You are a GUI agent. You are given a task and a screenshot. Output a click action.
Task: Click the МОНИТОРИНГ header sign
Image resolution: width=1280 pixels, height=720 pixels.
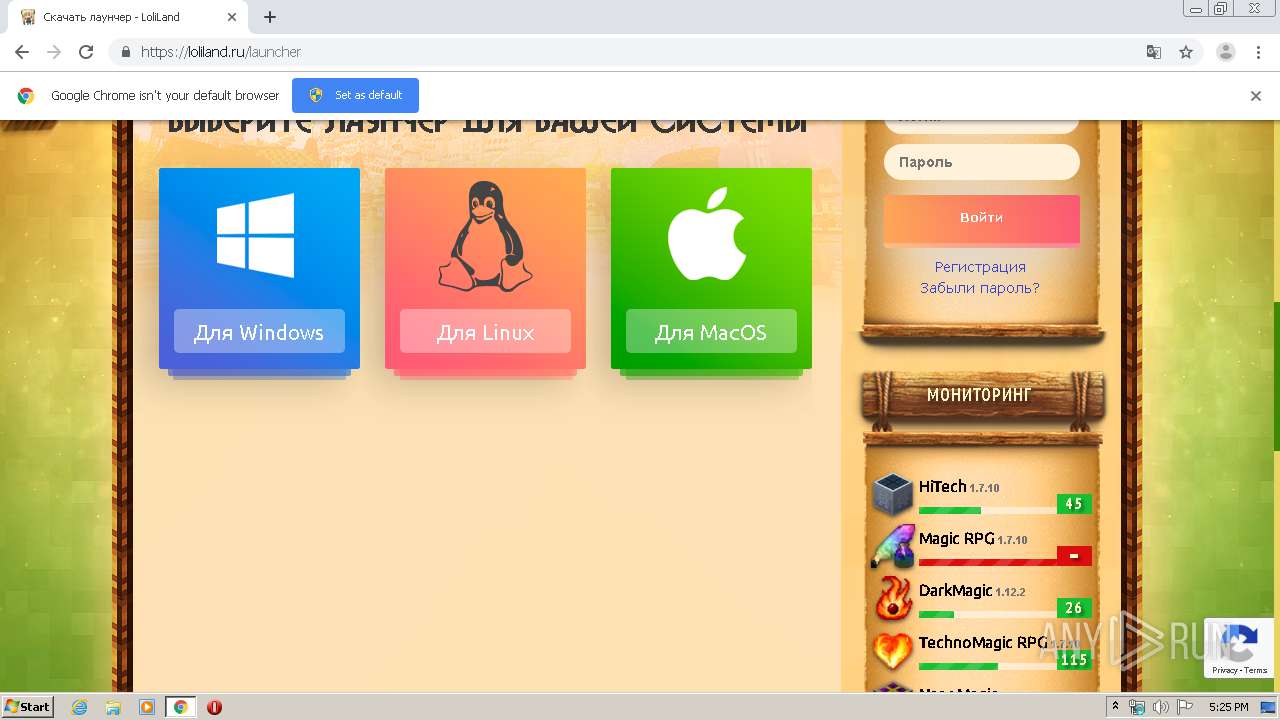(980, 395)
